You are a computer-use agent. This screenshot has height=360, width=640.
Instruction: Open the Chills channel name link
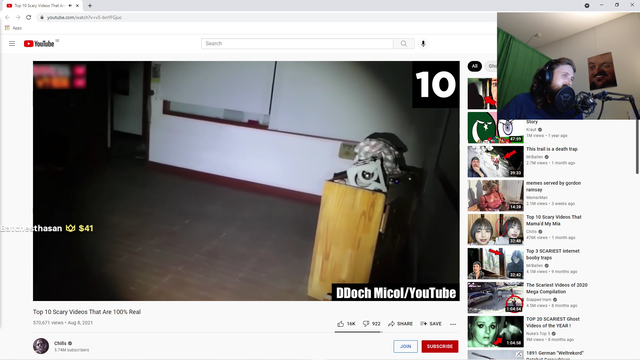[60, 343]
